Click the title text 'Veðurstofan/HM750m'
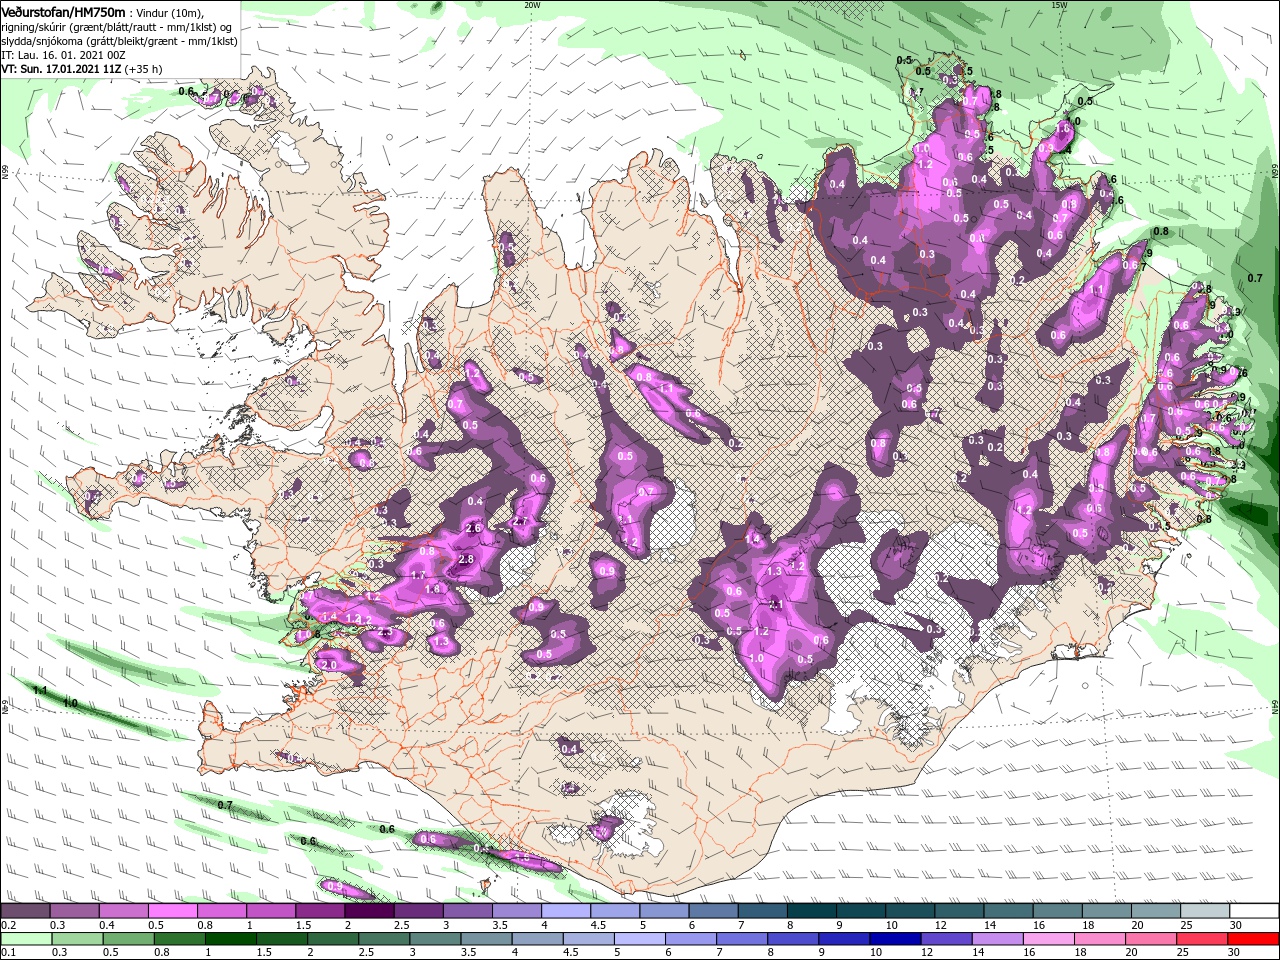The width and height of the screenshot is (1280, 960). pyautogui.click(x=63, y=11)
